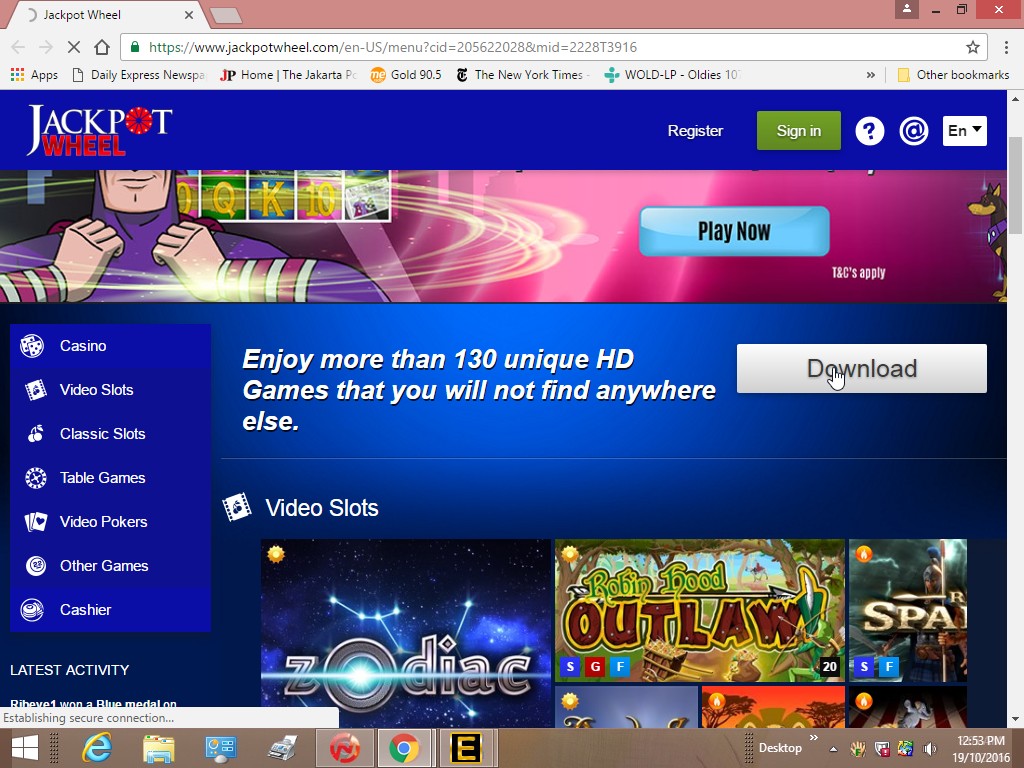
Task: Open the Daily Express Newspaper bookmark
Action: tap(138, 74)
